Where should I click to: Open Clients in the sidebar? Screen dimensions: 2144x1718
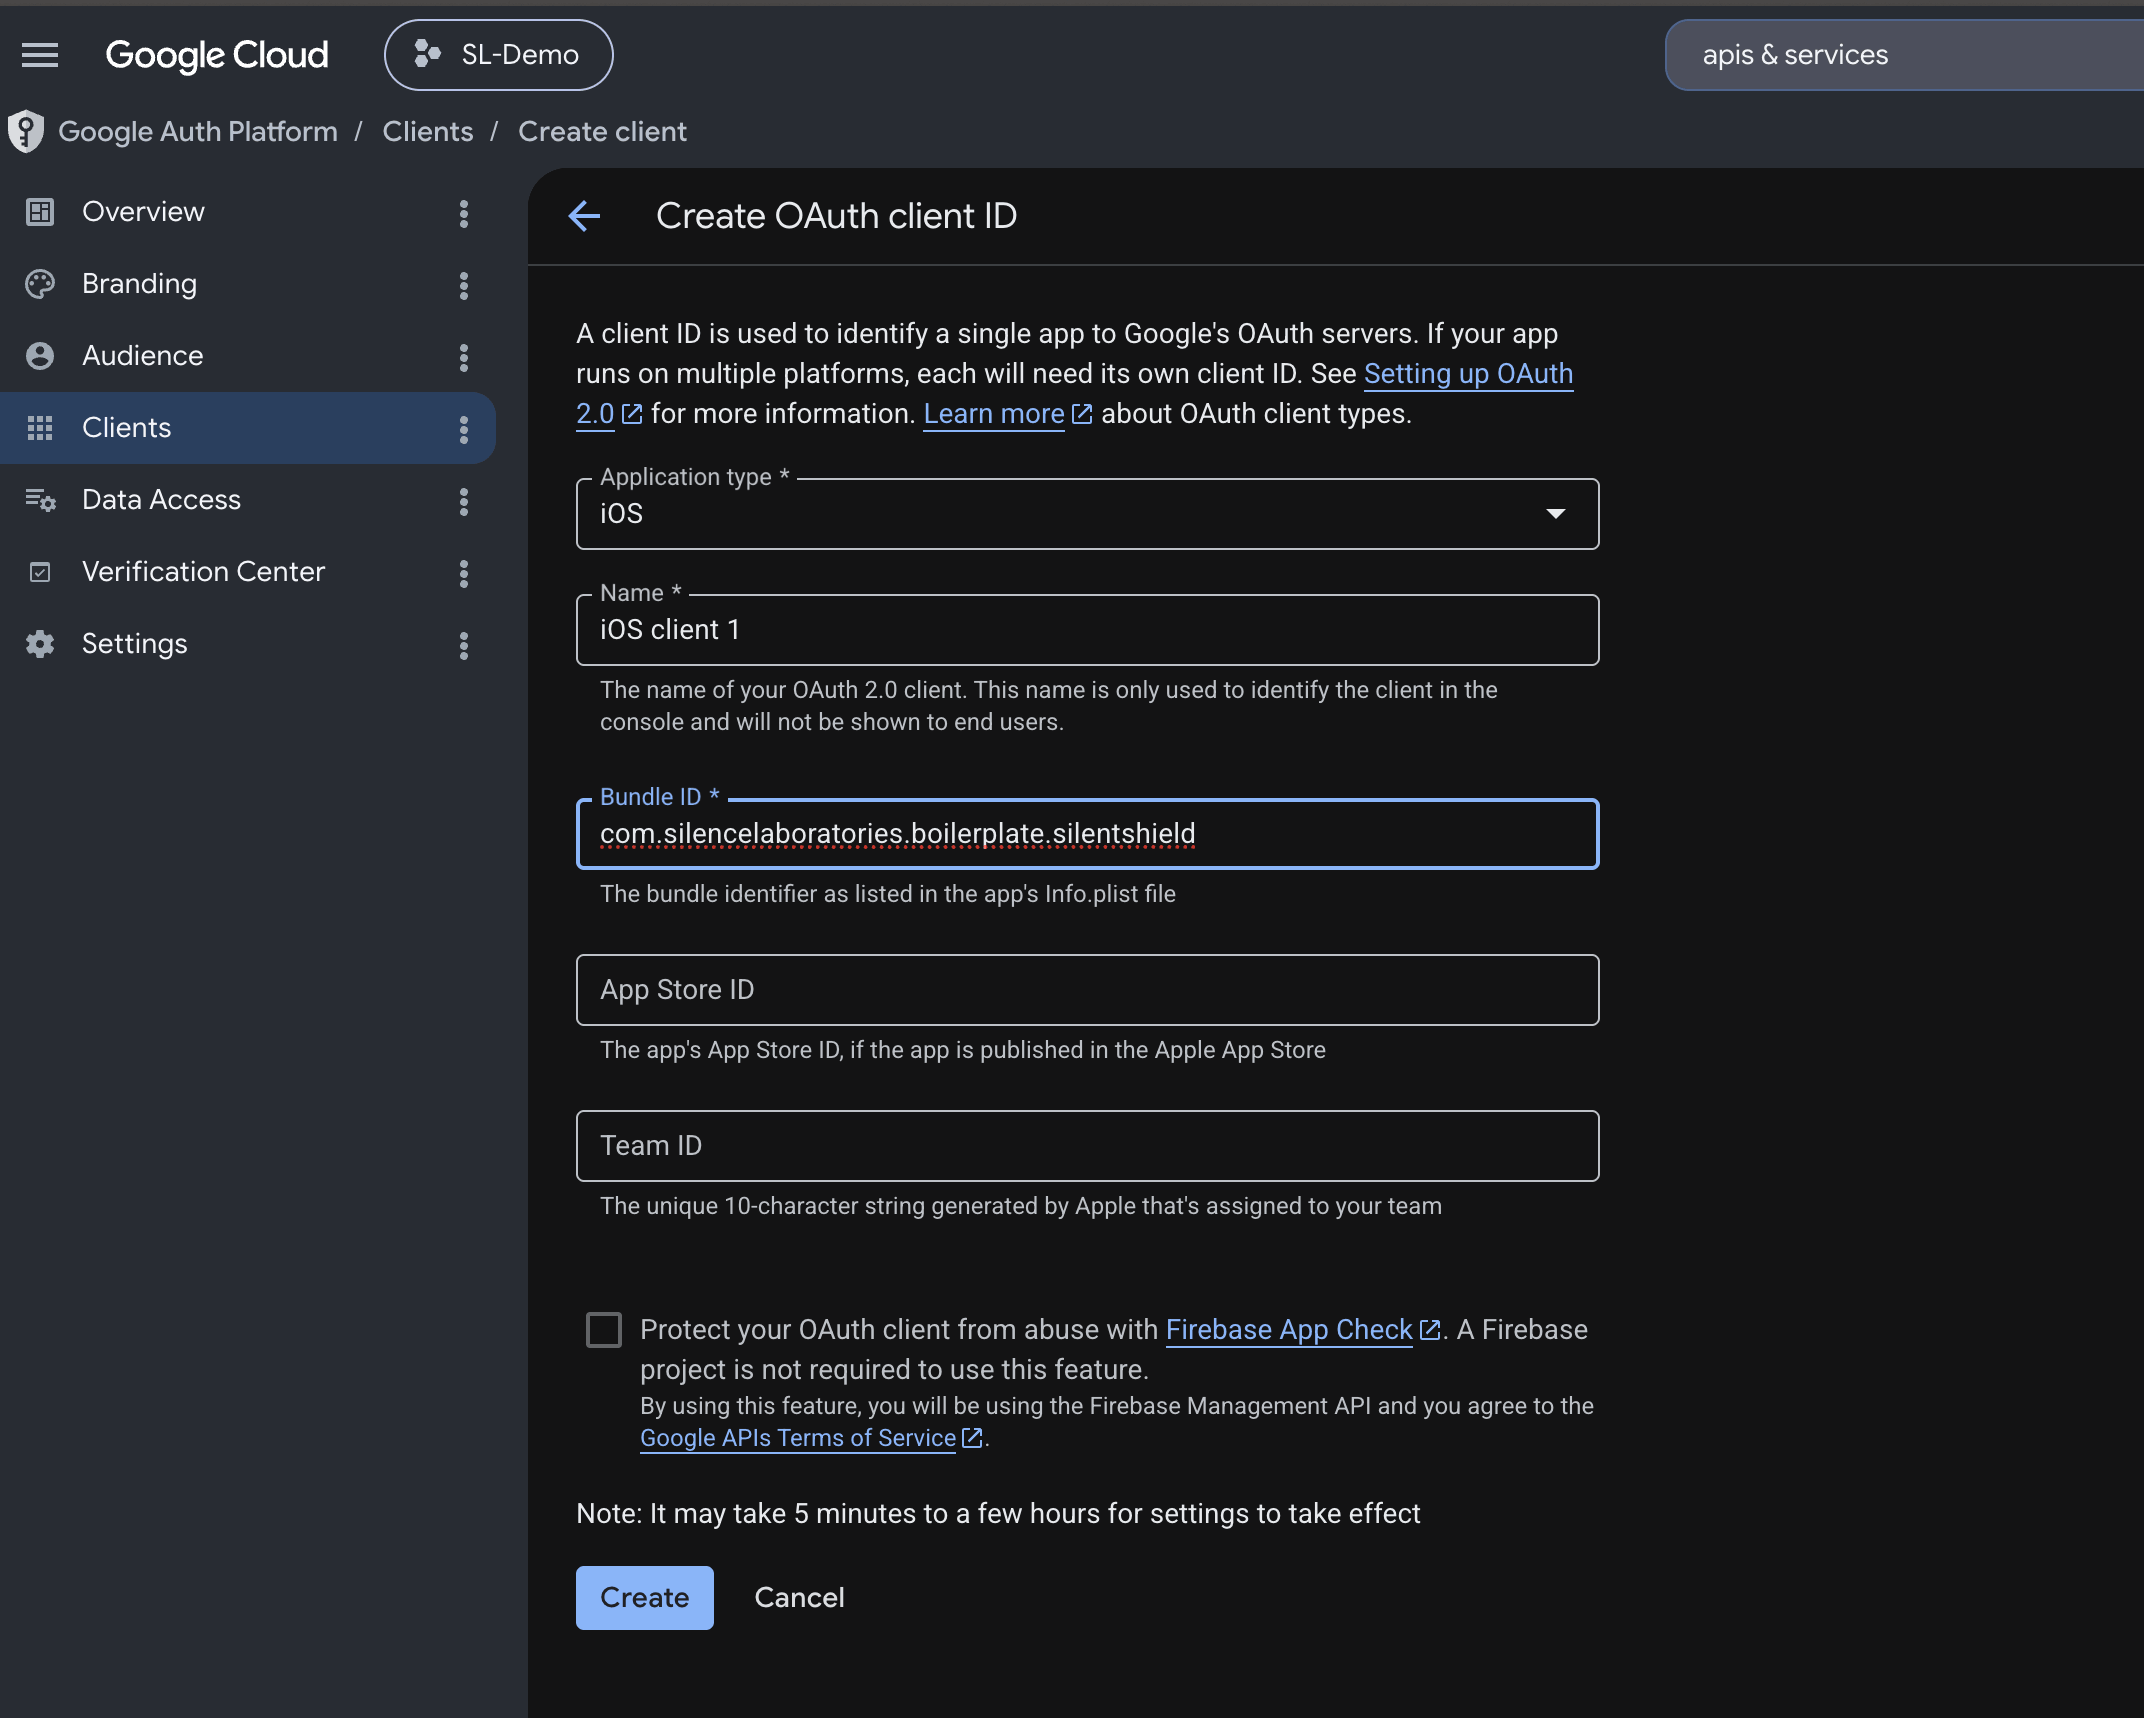(x=247, y=428)
